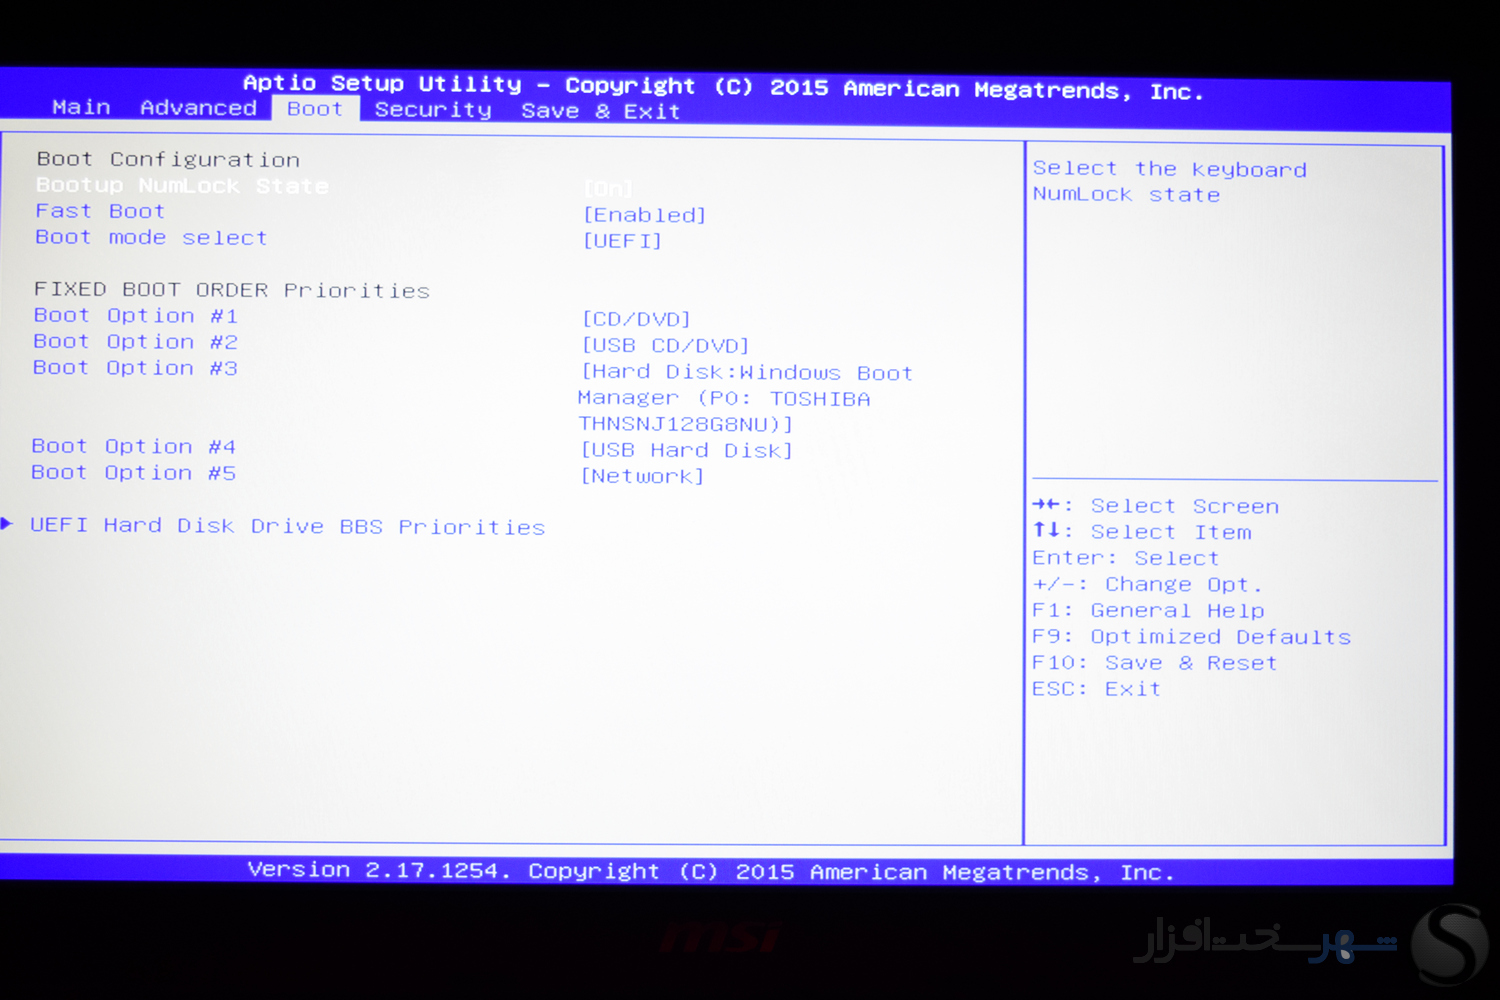Open the [USB CD/DVD] device value

pyautogui.click(x=665, y=345)
